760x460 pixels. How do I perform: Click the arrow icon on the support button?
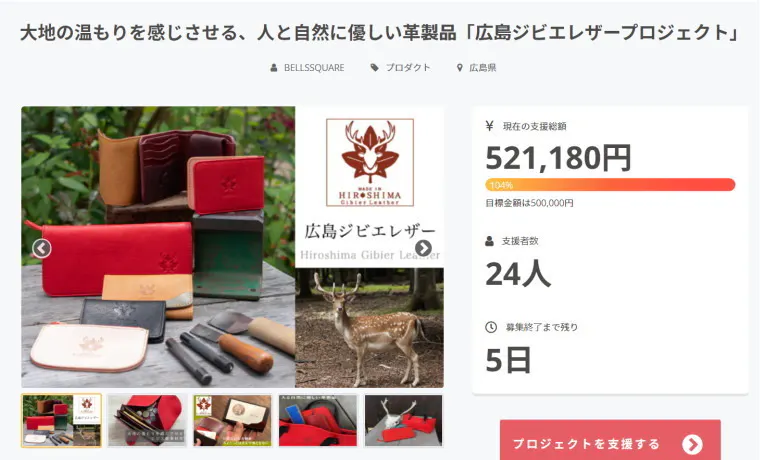(x=692, y=444)
